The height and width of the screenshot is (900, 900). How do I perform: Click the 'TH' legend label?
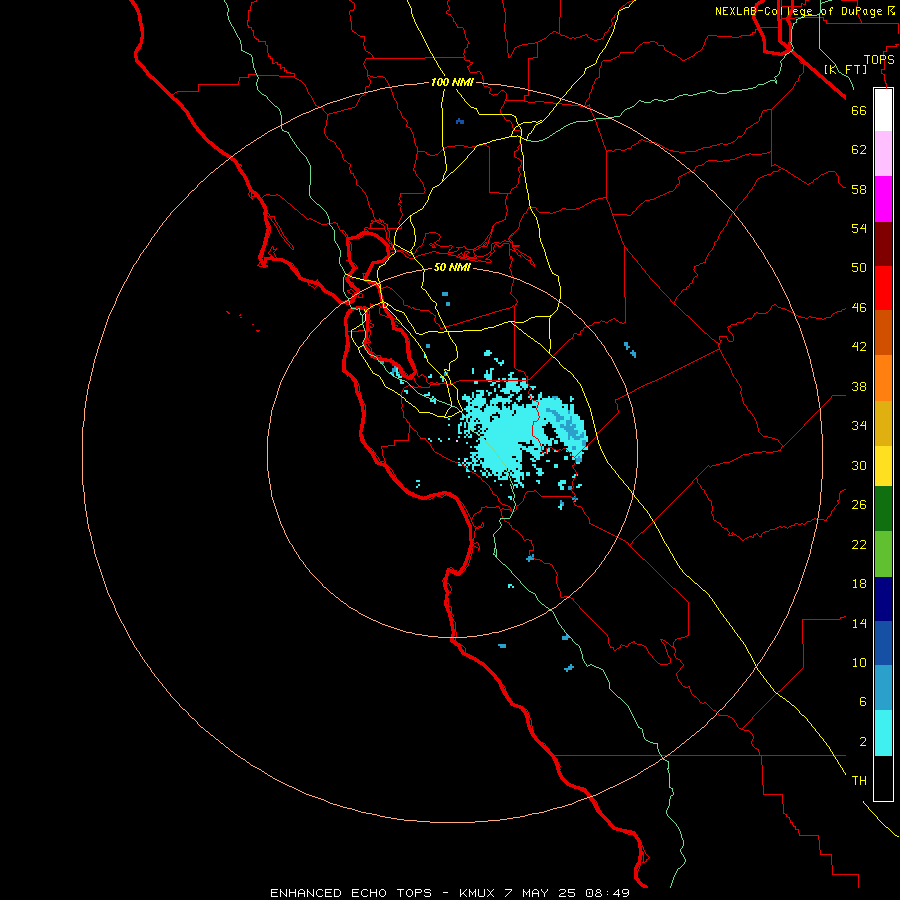[x=859, y=781]
